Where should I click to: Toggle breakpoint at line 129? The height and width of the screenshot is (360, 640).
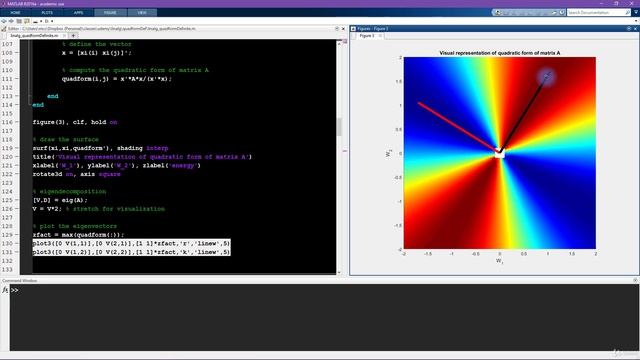coord(17,235)
